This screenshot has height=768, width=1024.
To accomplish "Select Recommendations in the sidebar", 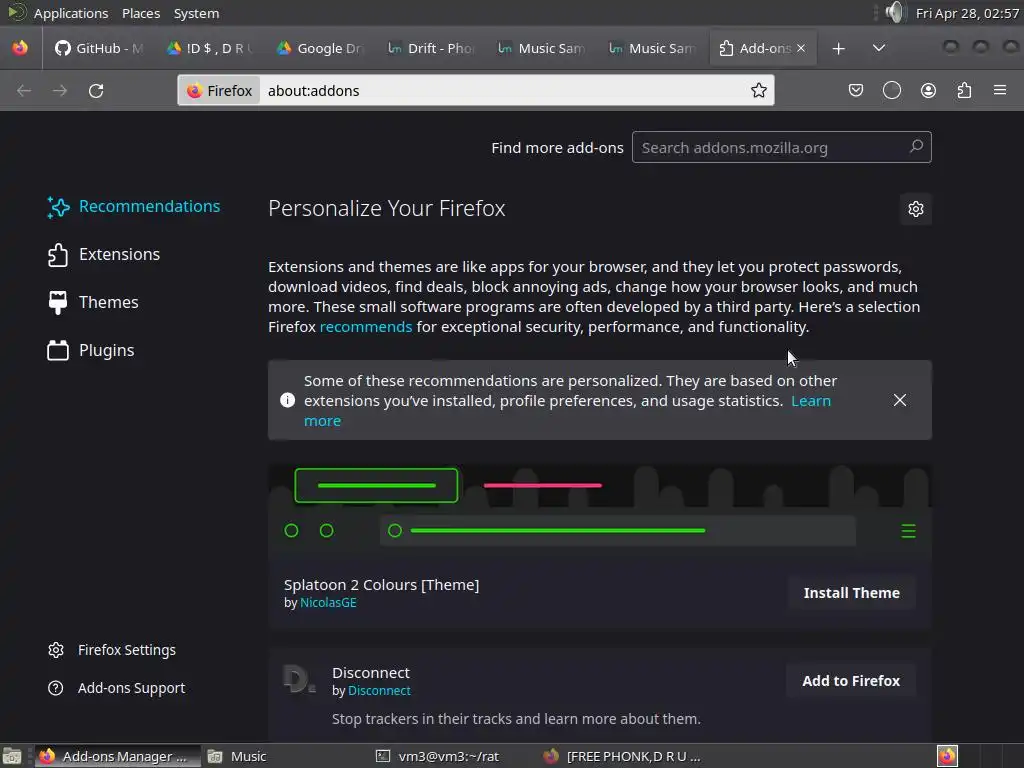I will (134, 206).
